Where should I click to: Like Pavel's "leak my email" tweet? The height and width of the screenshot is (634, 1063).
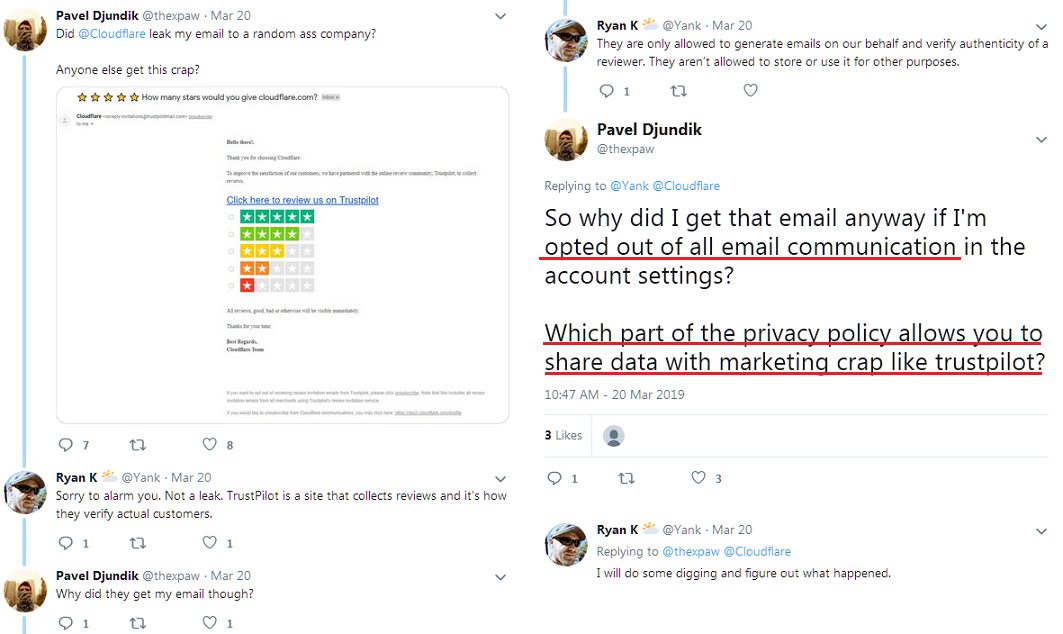[x=210, y=444]
